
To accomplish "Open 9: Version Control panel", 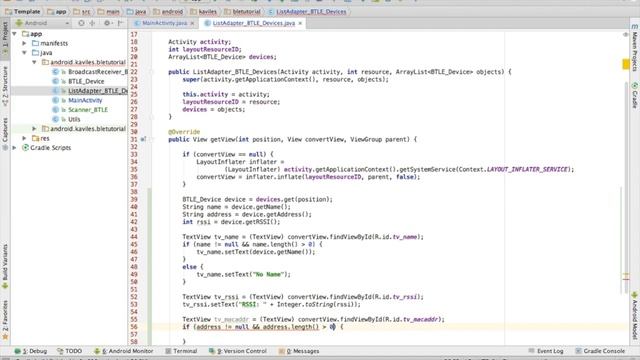I will (x=238, y=351).
